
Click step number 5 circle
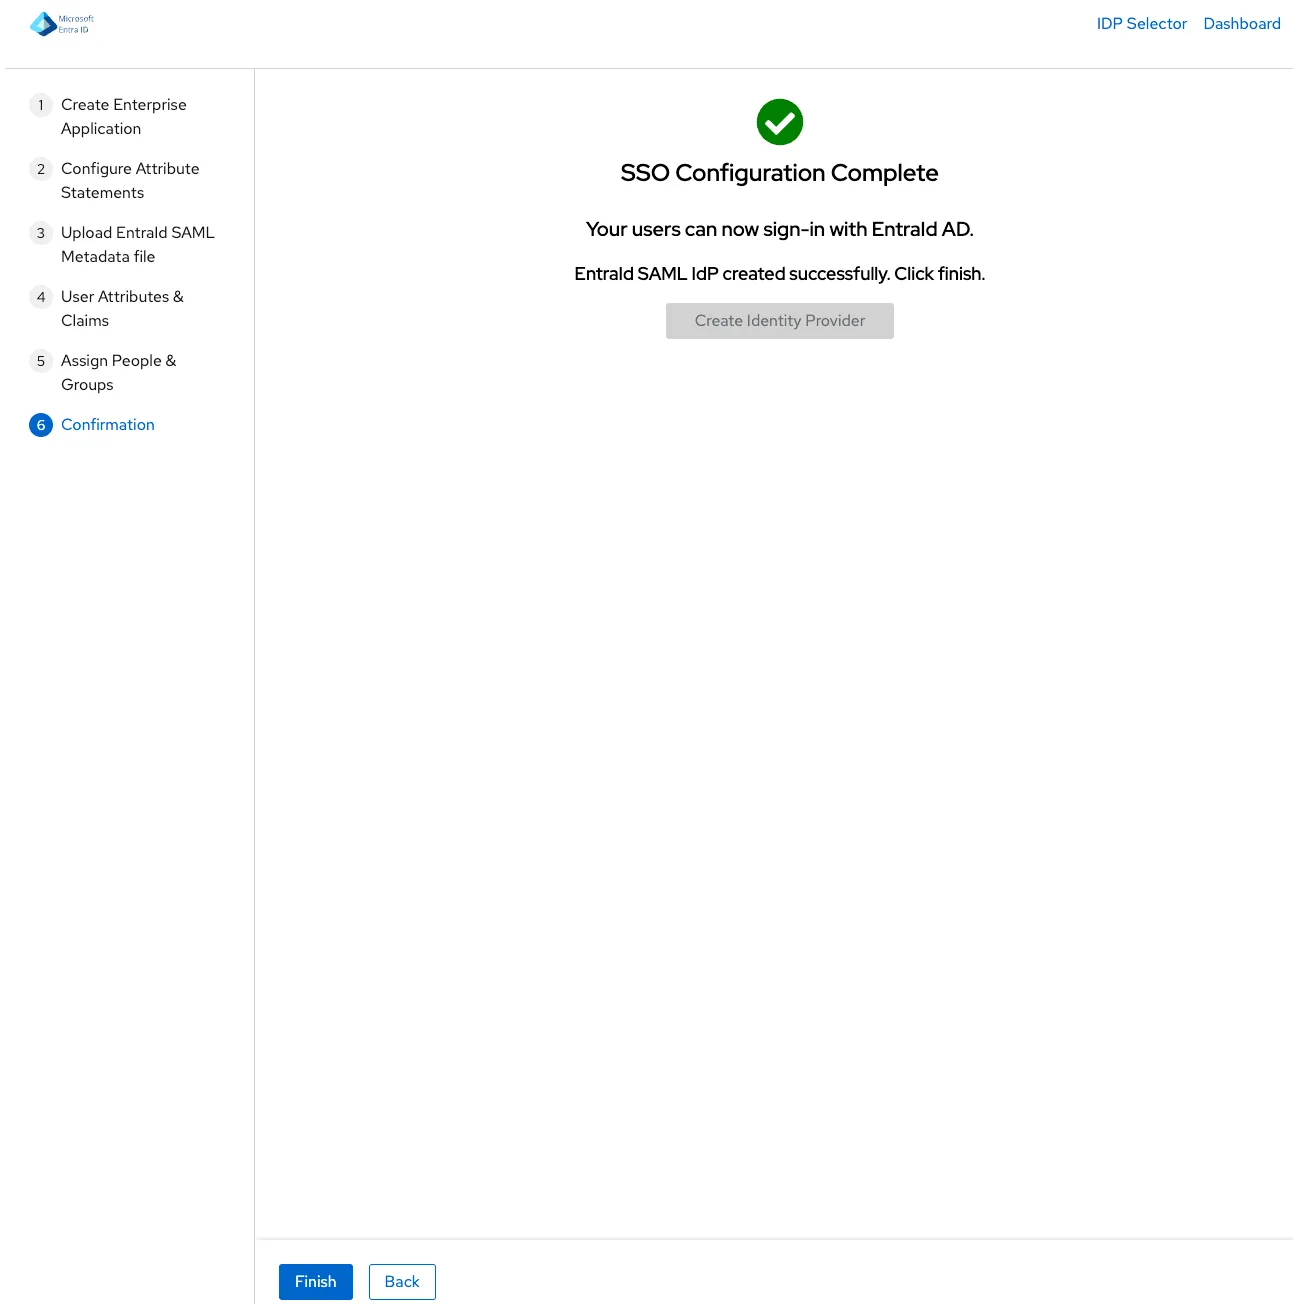(x=41, y=361)
